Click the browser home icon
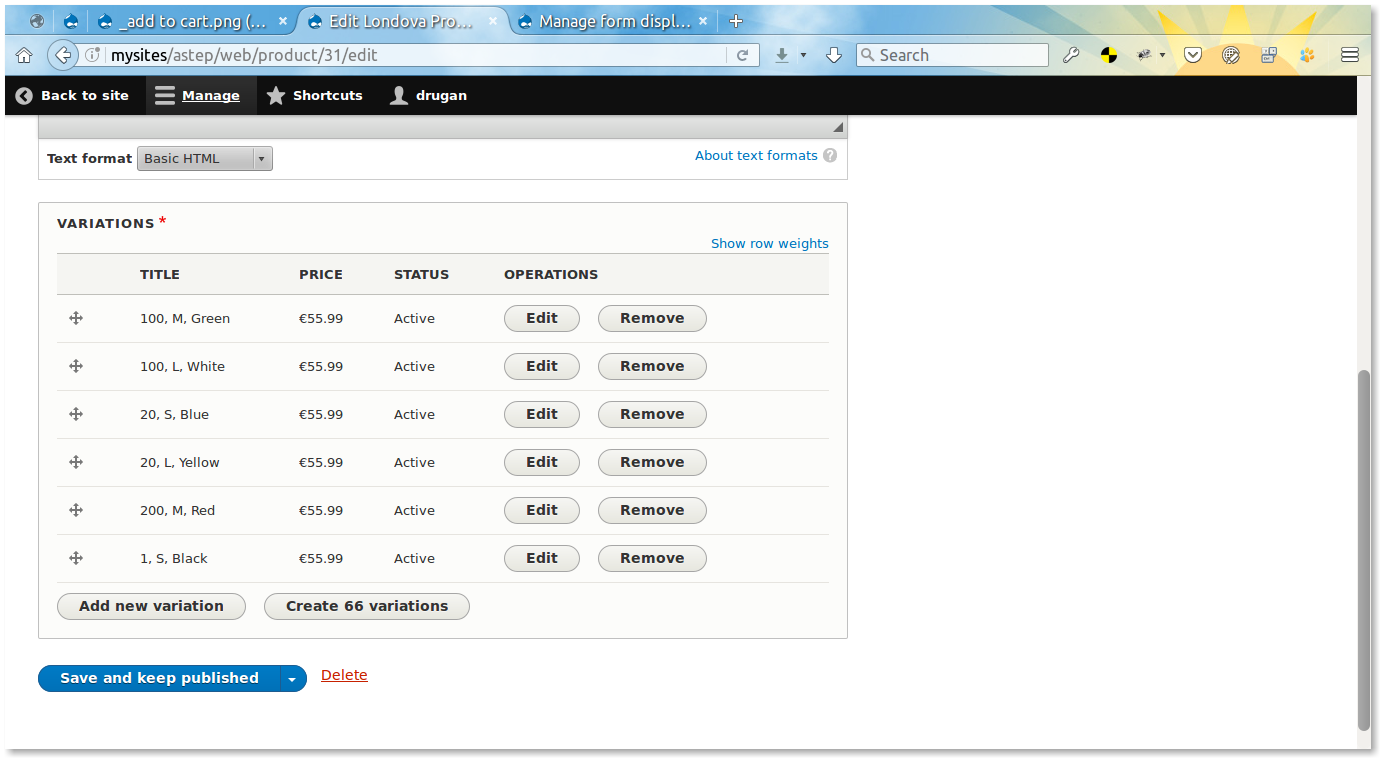 click(x=24, y=56)
